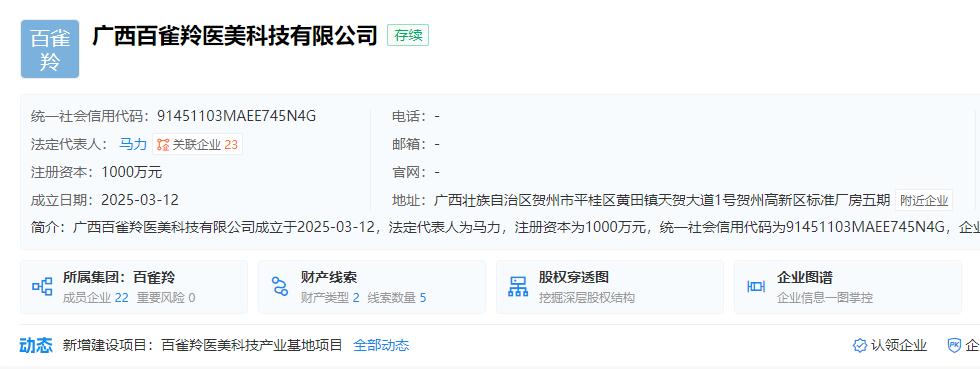Click the 附近企业 button
Viewport: 980px width, 369px height.
[x=924, y=200]
